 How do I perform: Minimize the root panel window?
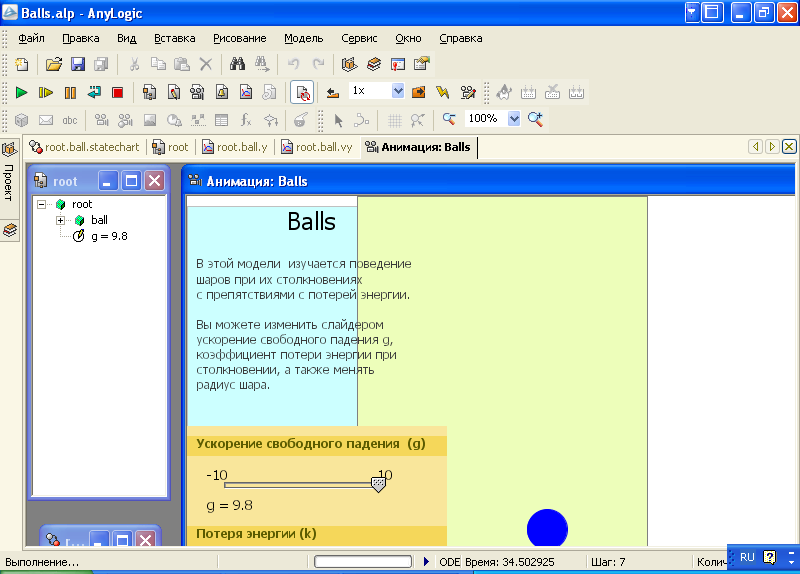click(x=108, y=181)
